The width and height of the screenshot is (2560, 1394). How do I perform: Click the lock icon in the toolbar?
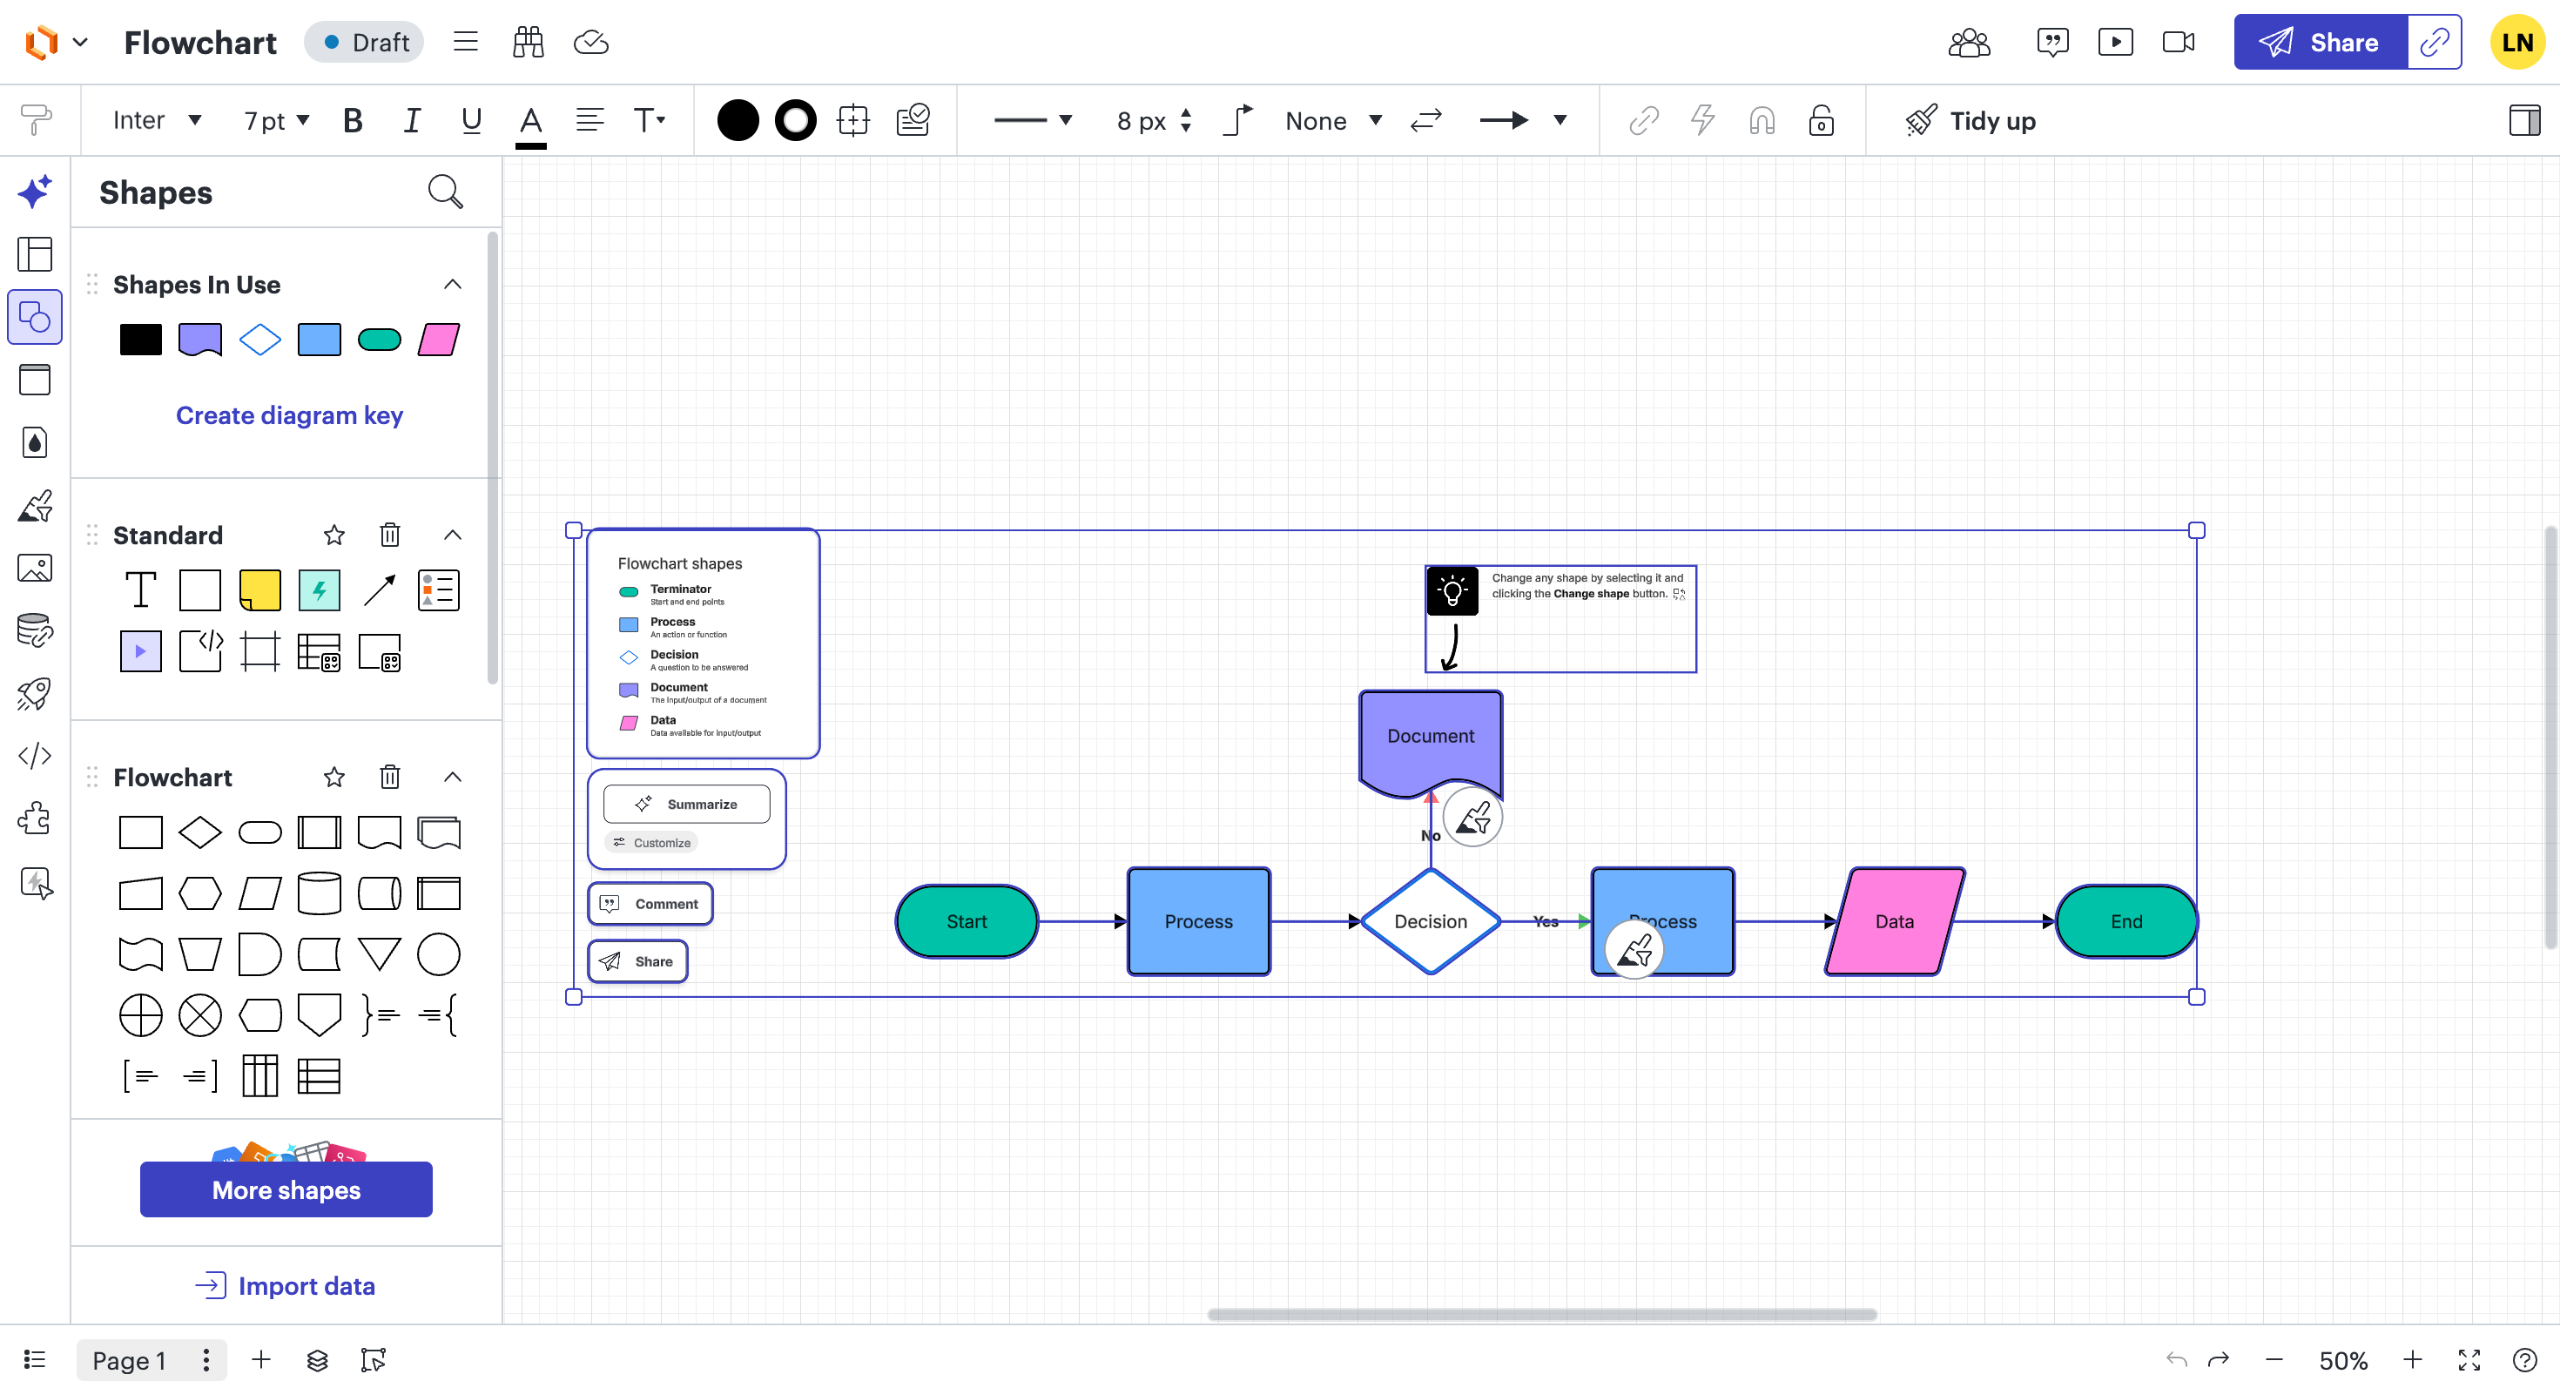coord(1821,121)
